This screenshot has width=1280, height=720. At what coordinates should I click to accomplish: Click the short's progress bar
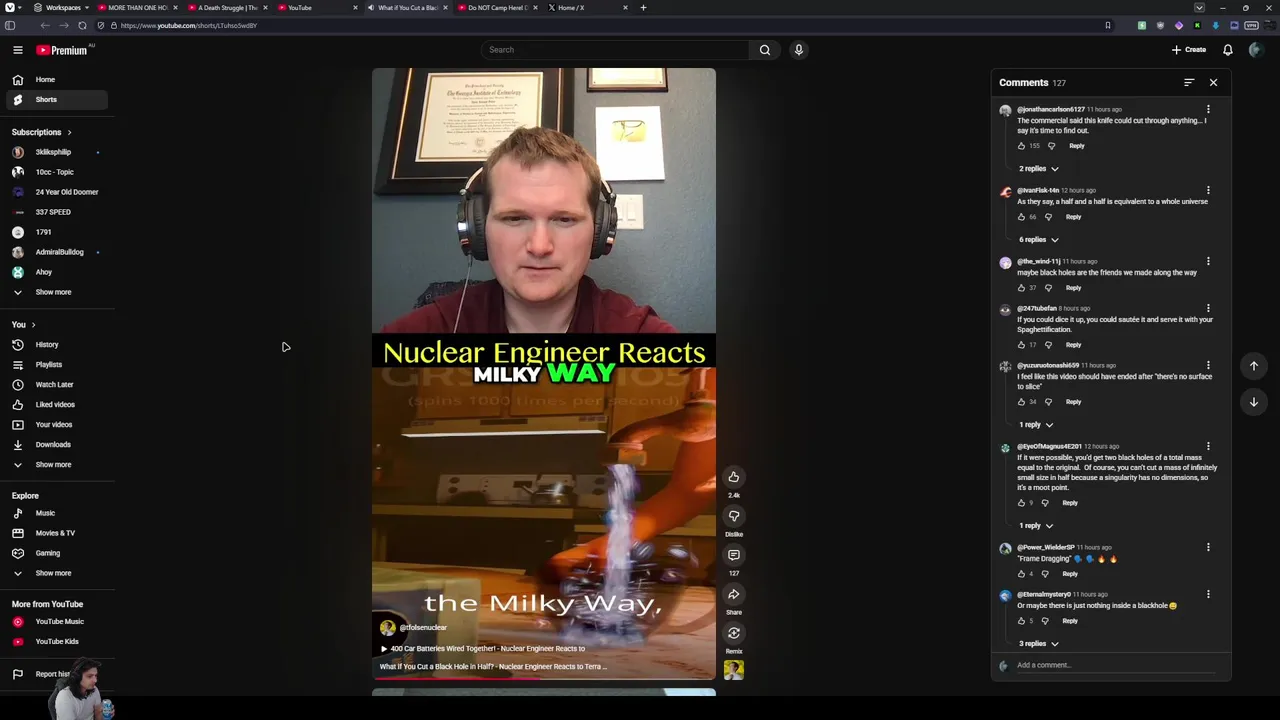pos(544,678)
